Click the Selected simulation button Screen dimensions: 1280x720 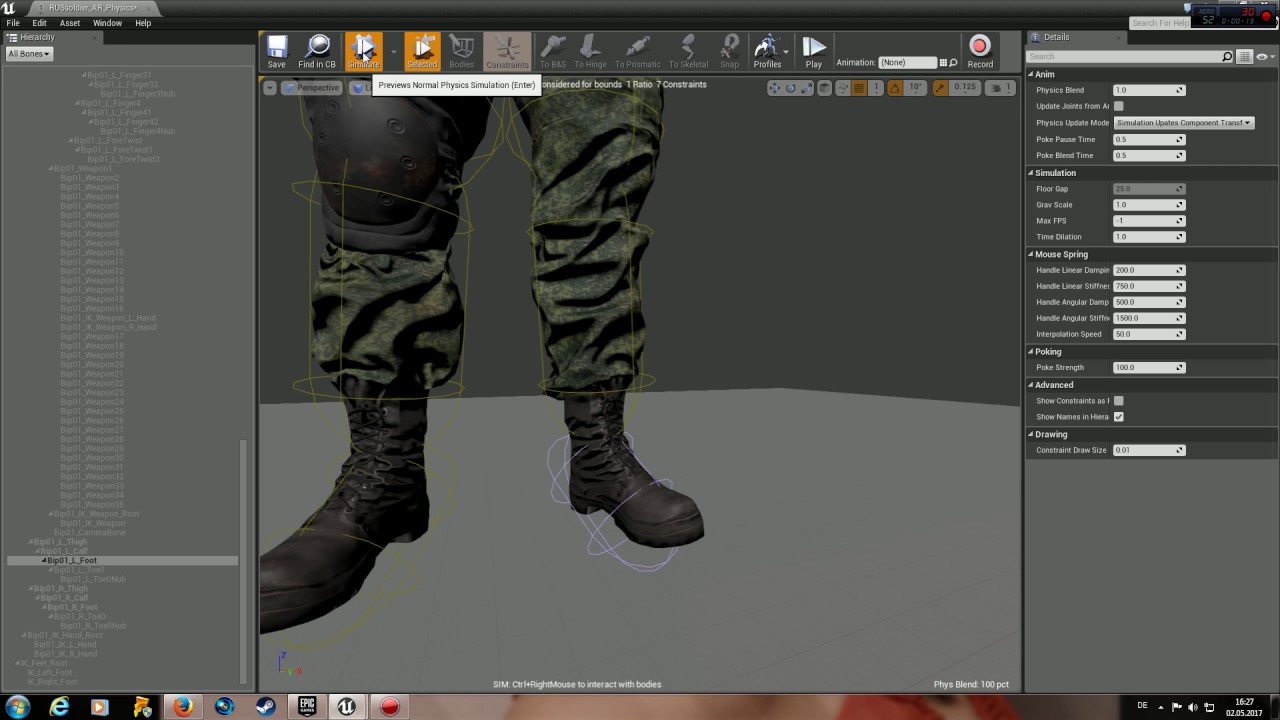coord(422,52)
